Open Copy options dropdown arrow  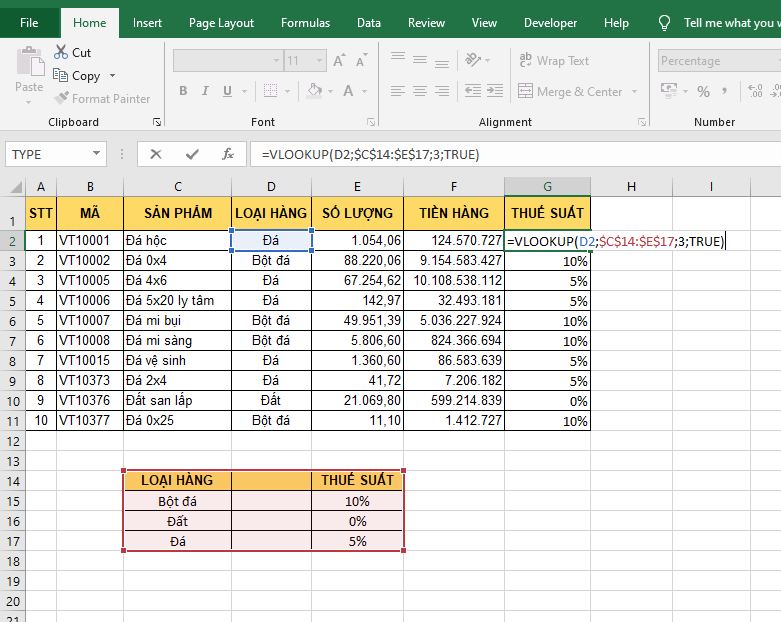(x=113, y=76)
